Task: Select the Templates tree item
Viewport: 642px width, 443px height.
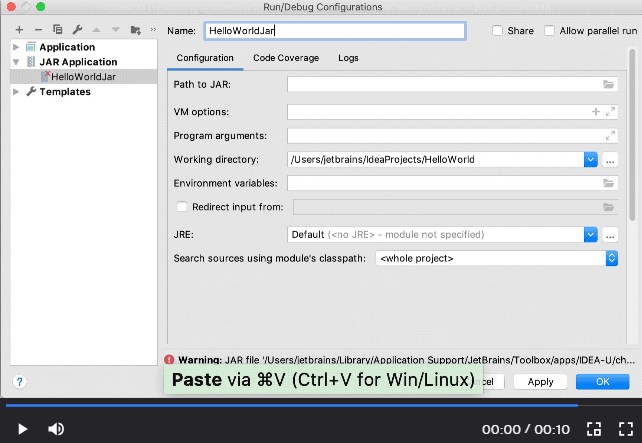Action: (x=65, y=92)
